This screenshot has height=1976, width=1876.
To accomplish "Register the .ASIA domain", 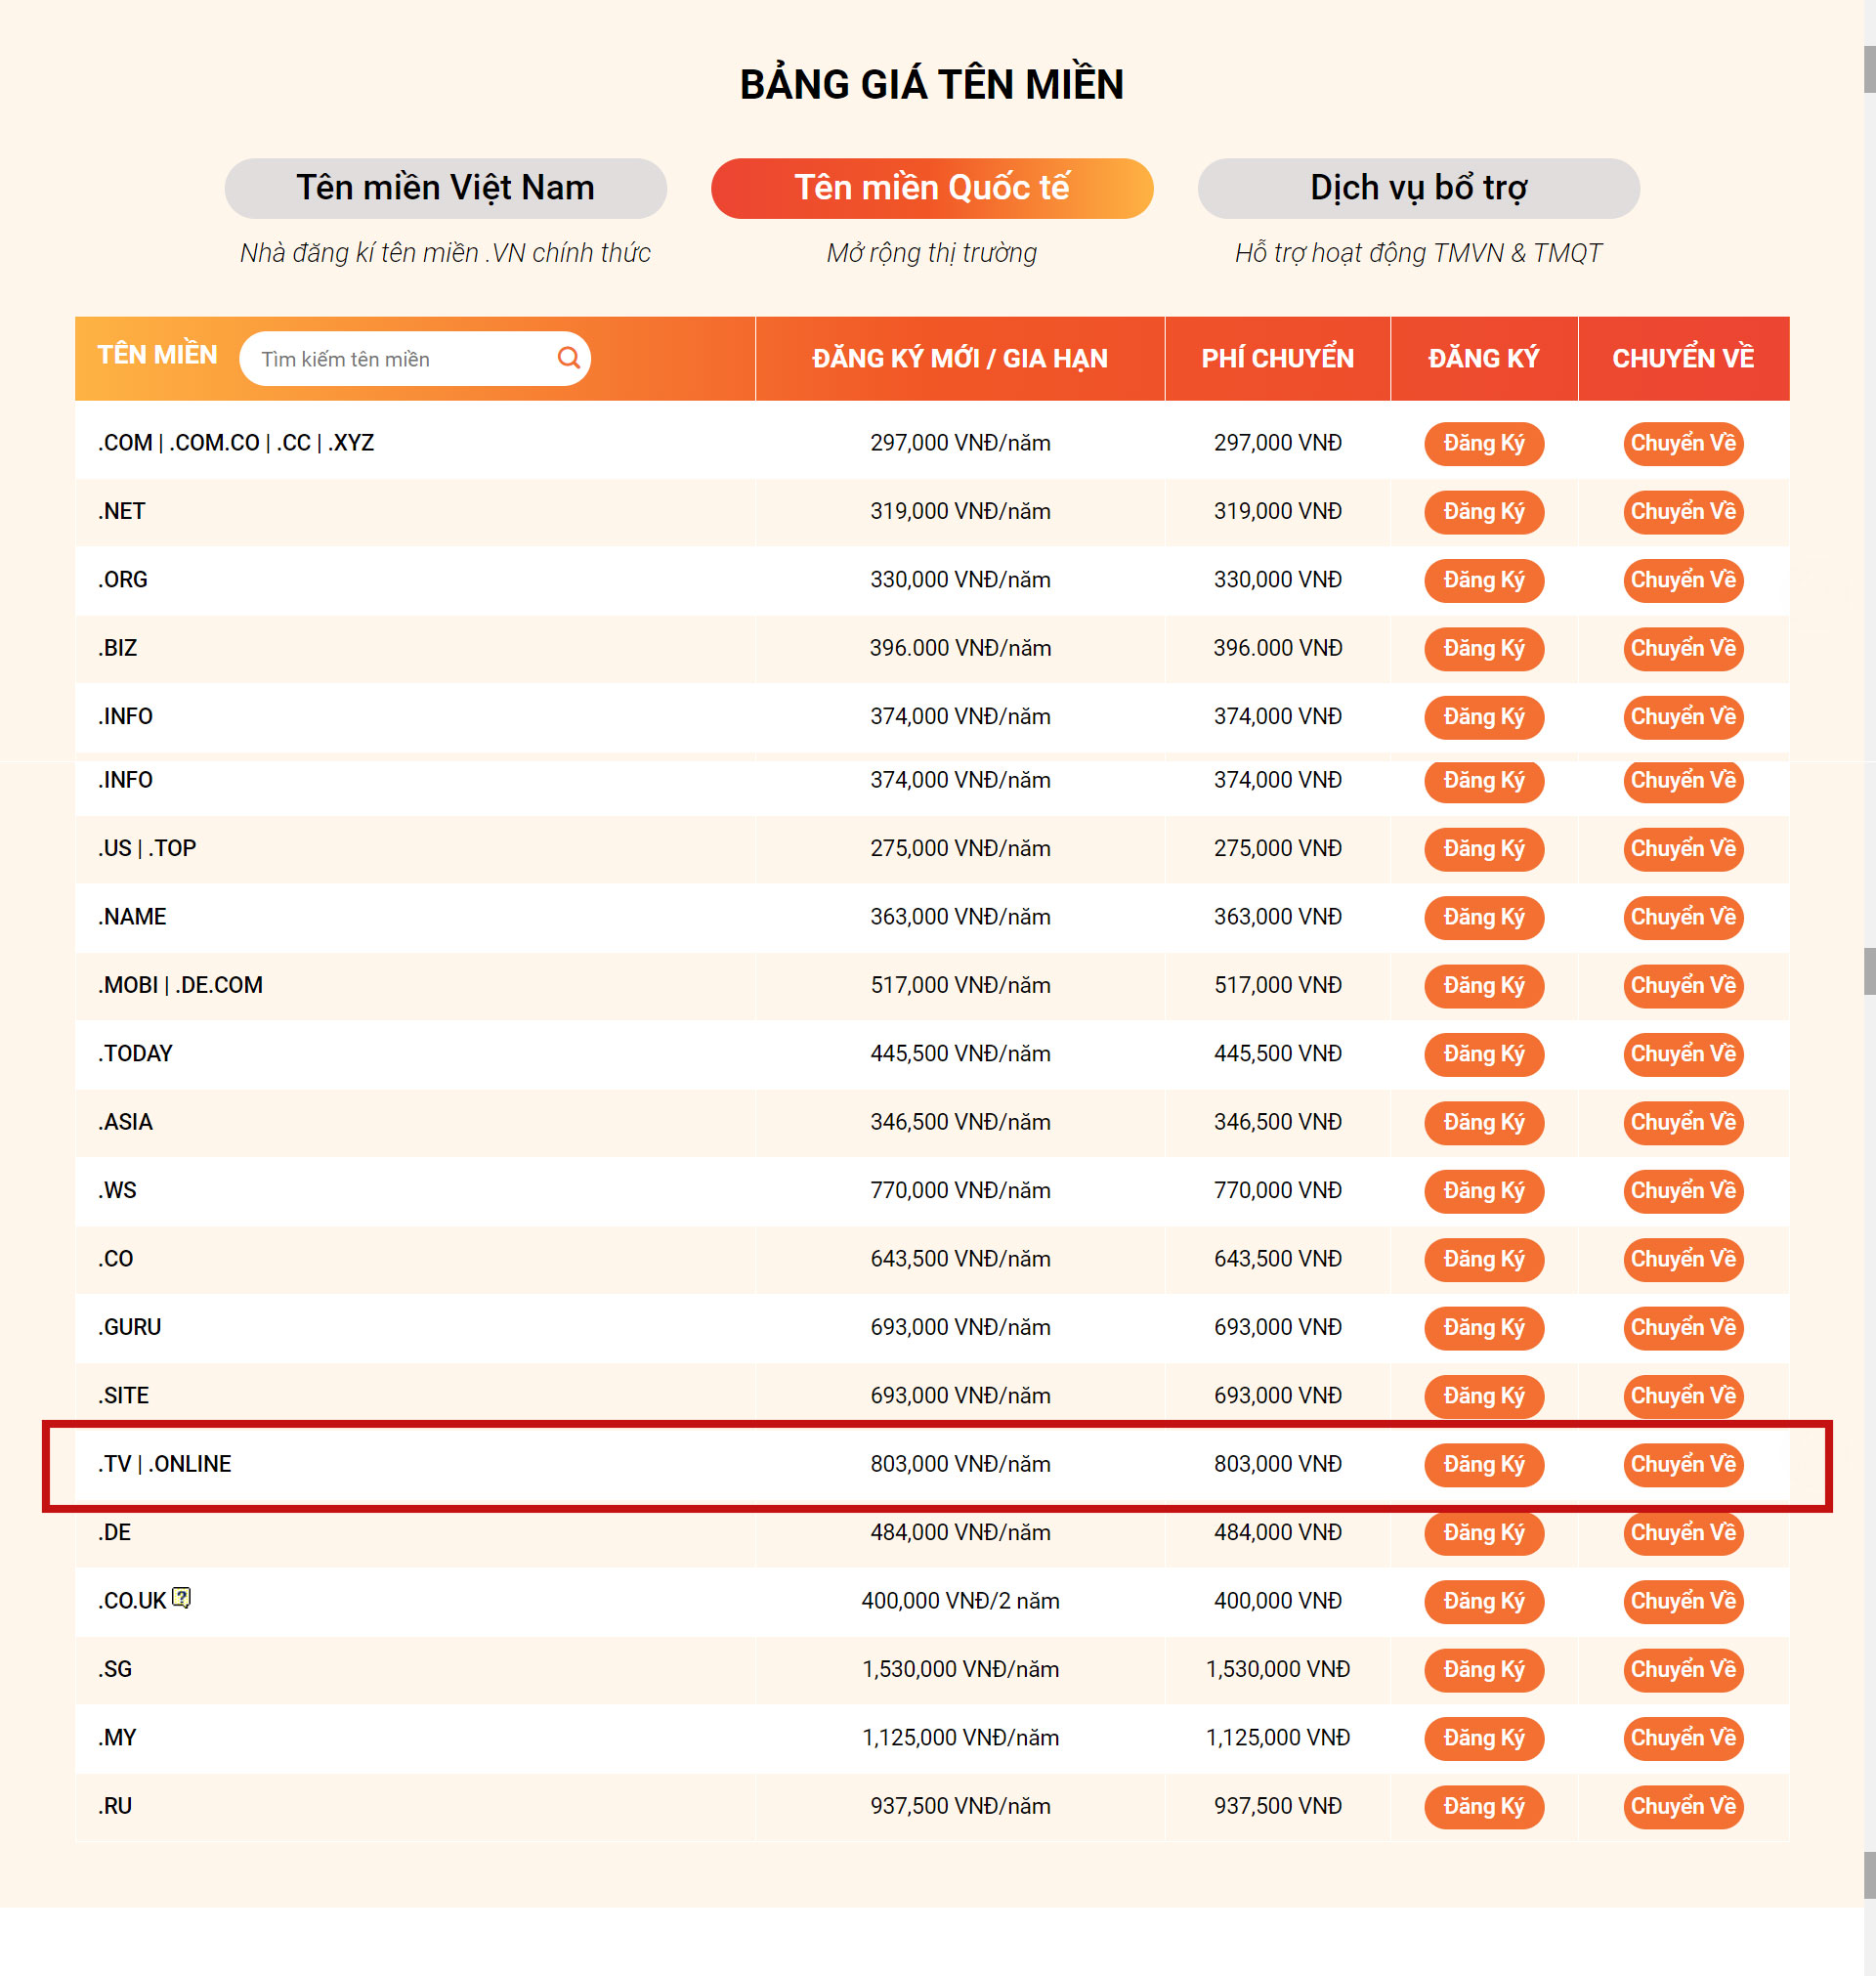I will click(1483, 1123).
